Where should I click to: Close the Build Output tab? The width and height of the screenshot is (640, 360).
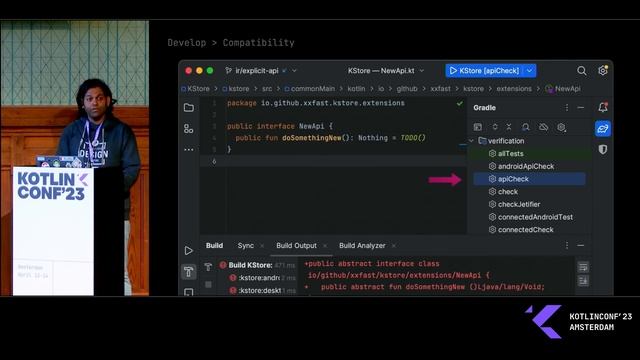coord(325,246)
